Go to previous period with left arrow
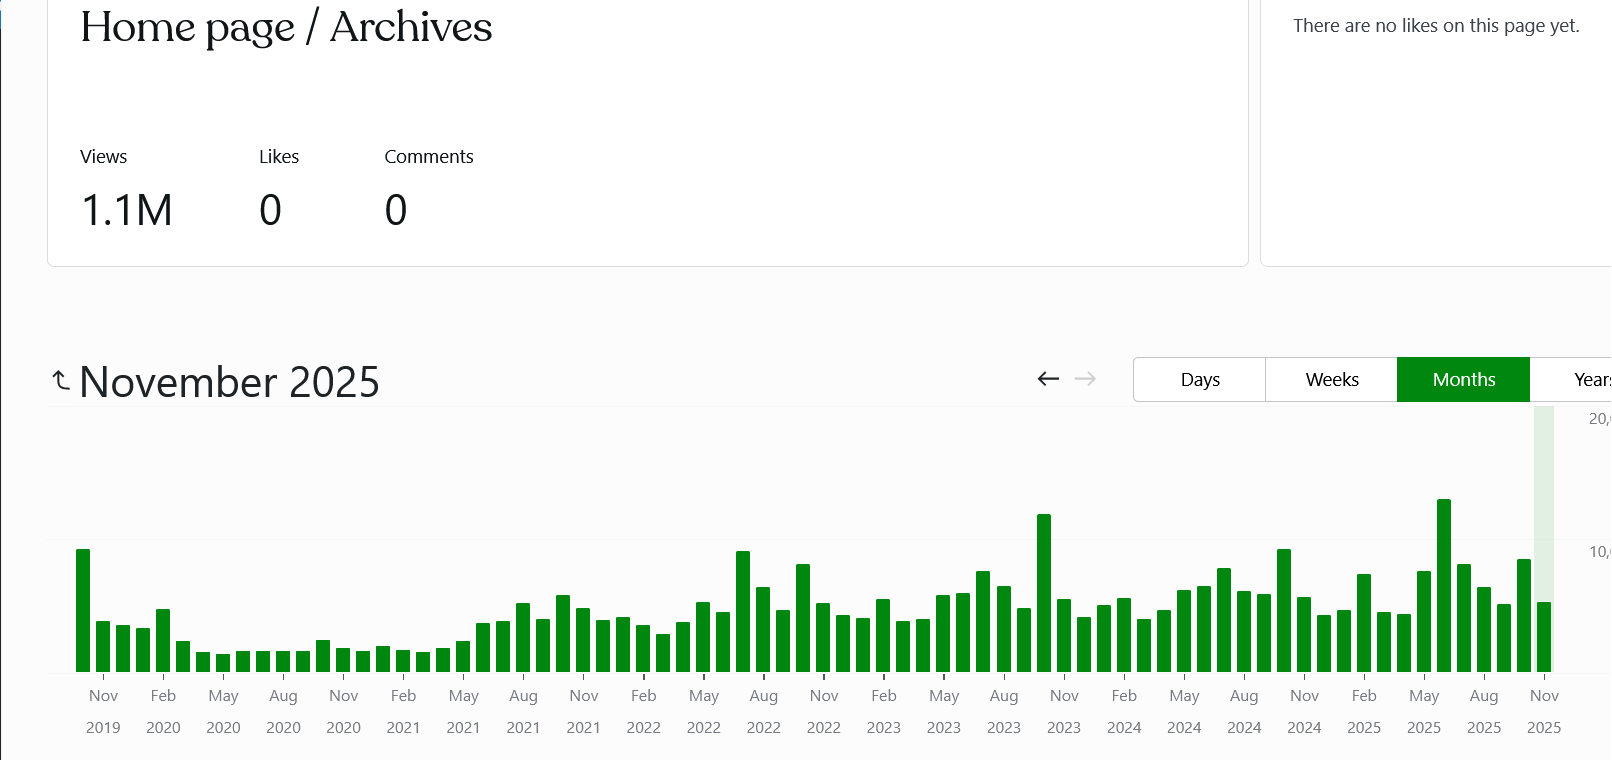The height and width of the screenshot is (760, 1612). click(x=1048, y=379)
